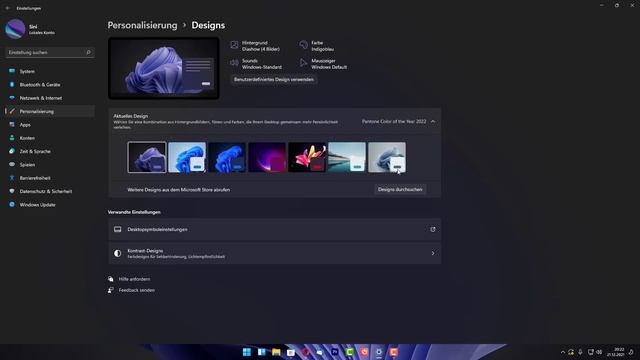Open File Explorer from taskbar

(x=276, y=352)
